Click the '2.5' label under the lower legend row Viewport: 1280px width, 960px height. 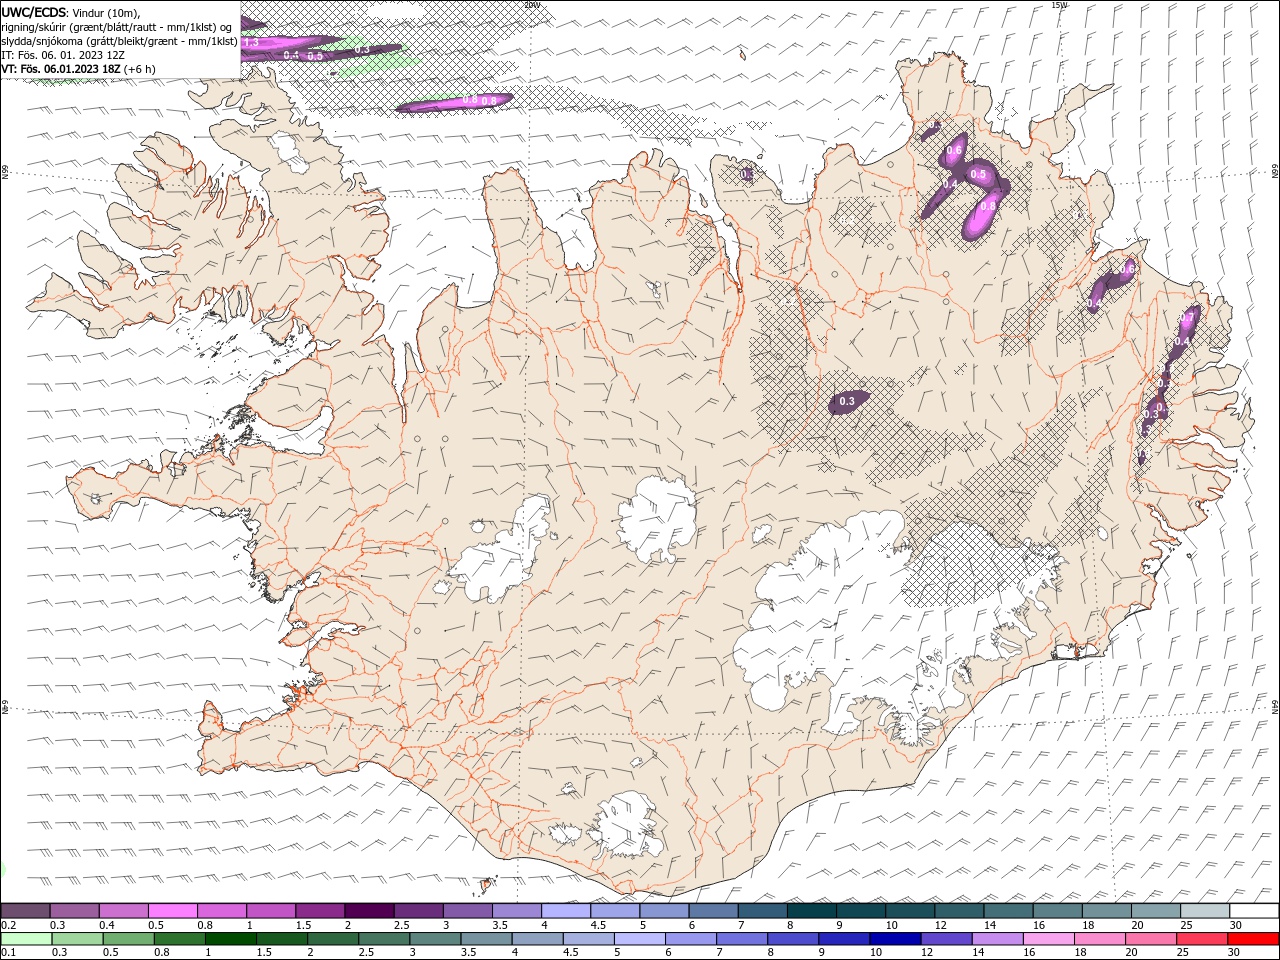(x=366, y=953)
